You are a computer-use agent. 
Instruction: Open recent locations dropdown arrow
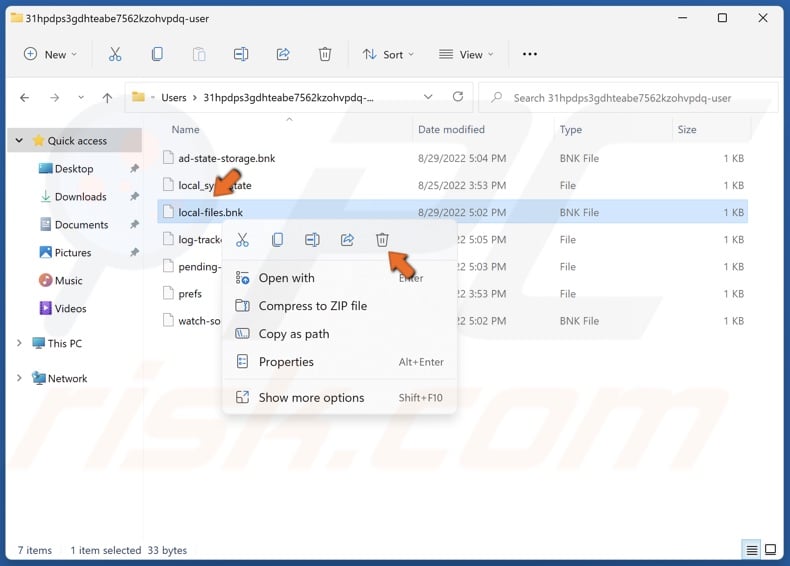81,98
